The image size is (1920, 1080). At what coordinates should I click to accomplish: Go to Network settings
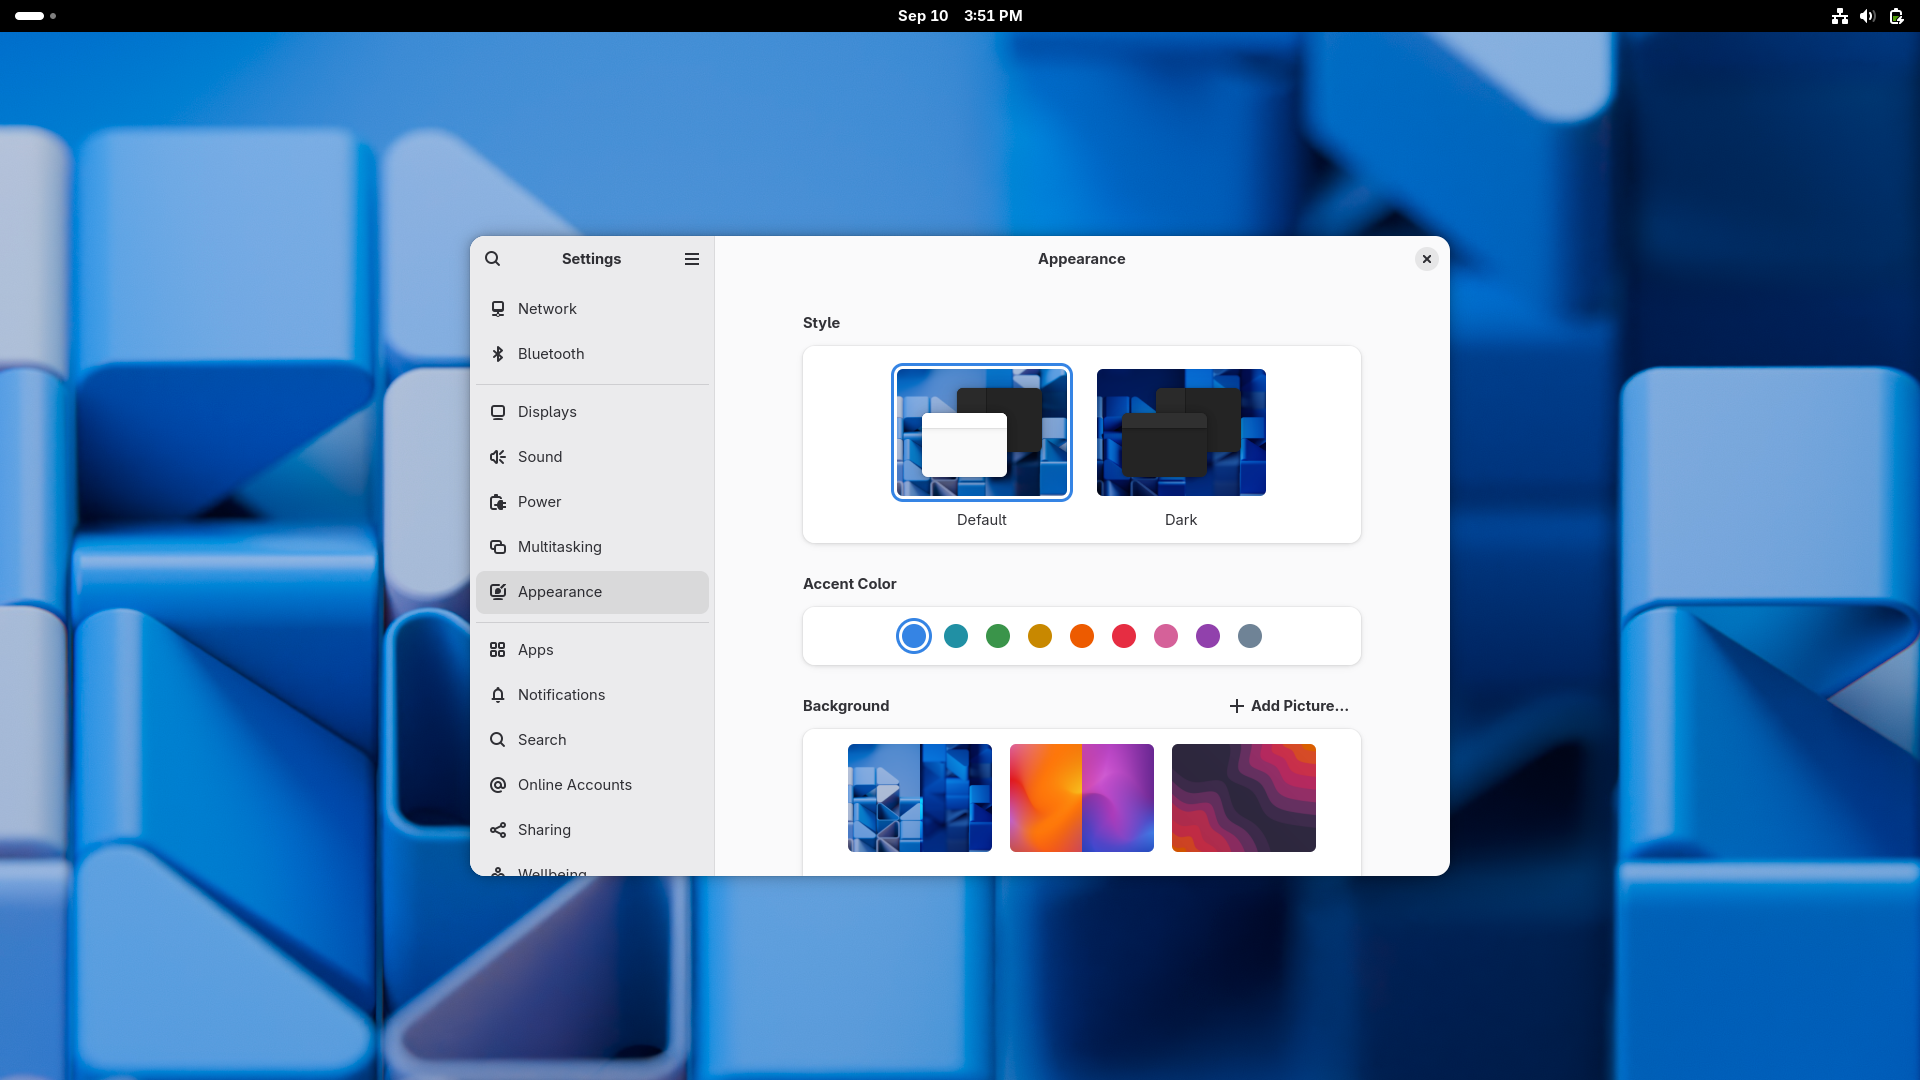(x=592, y=309)
